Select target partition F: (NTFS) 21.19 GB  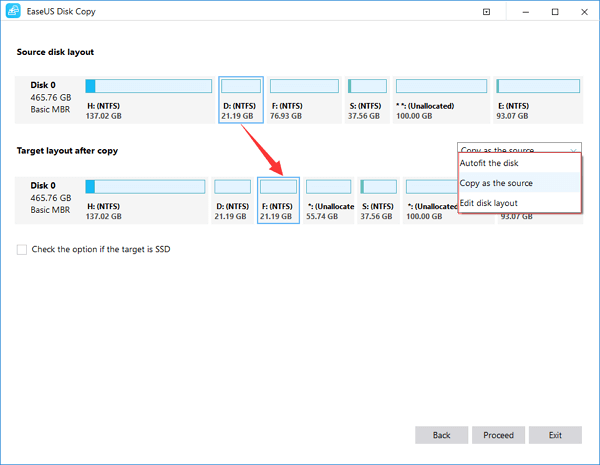pos(279,197)
